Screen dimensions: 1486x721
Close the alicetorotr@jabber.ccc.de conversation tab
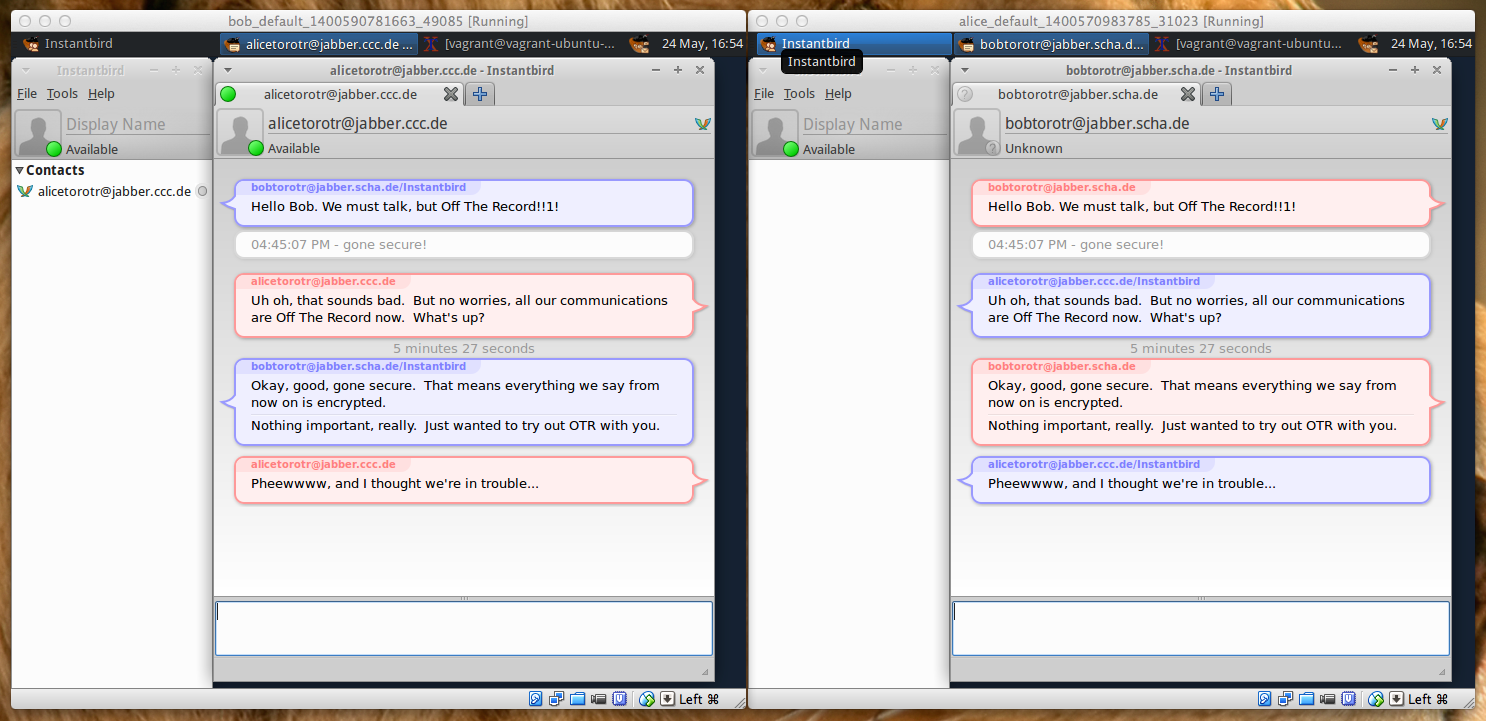451,94
